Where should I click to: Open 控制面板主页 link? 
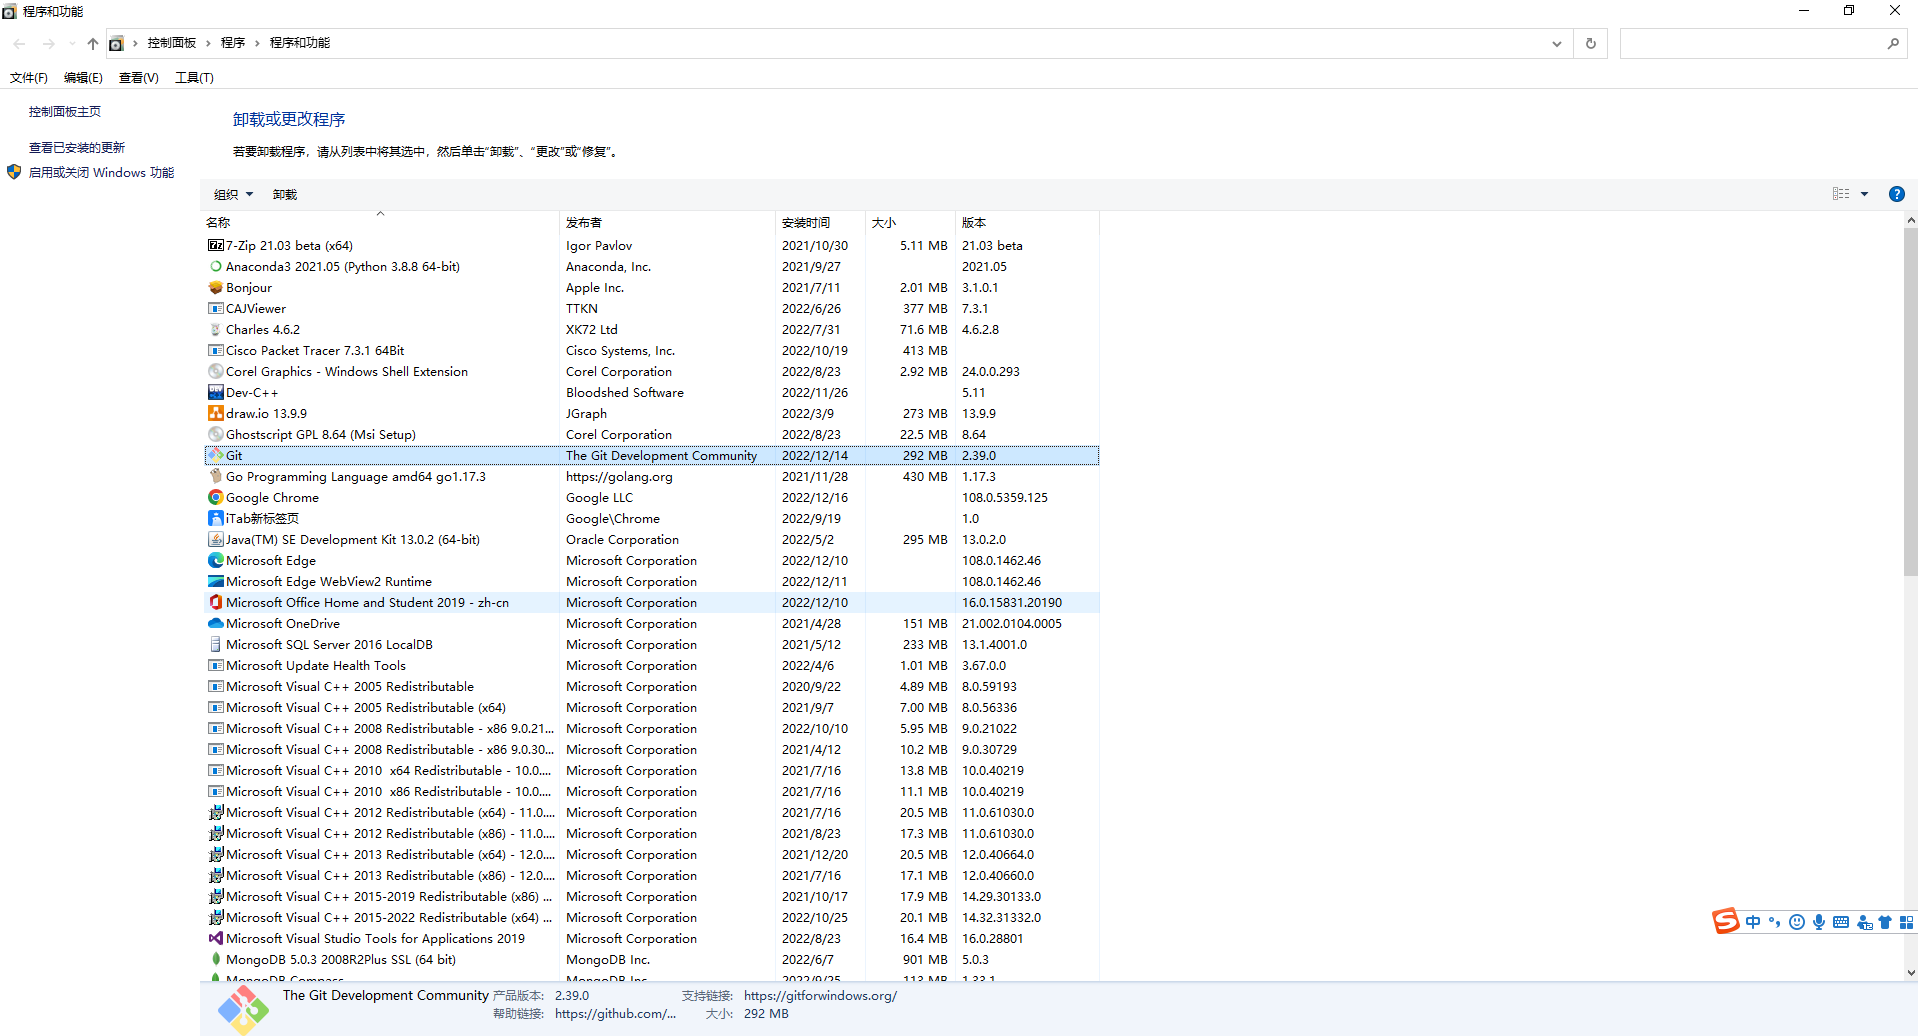click(x=65, y=111)
